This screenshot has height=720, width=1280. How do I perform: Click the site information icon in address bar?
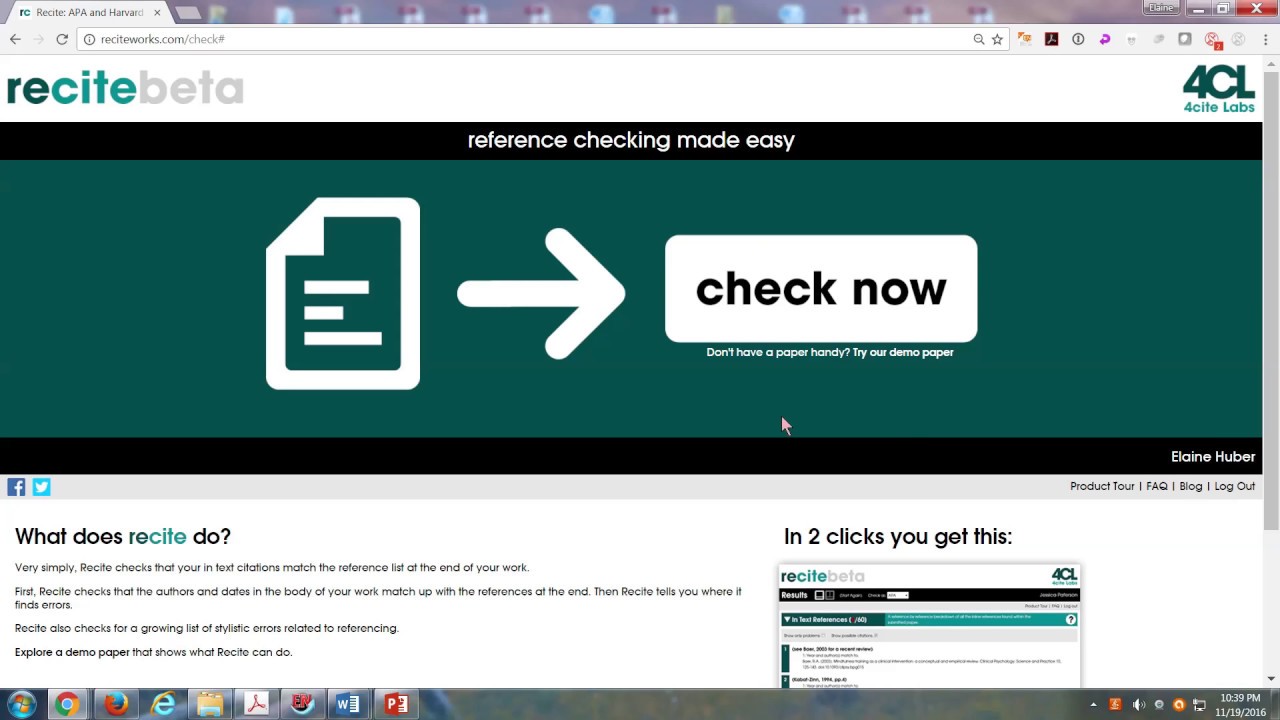pyautogui.click(x=89, y=39)
